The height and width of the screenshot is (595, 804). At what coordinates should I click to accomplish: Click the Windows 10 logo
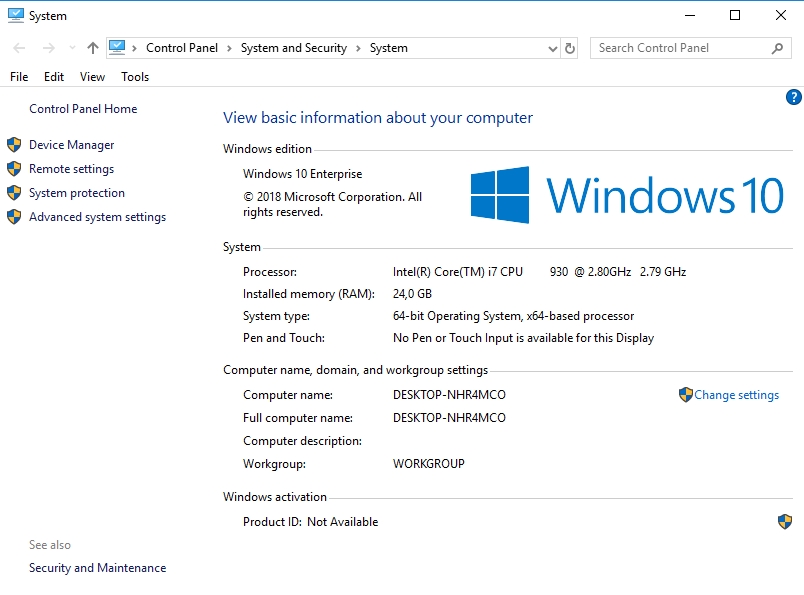pos(627,195)
